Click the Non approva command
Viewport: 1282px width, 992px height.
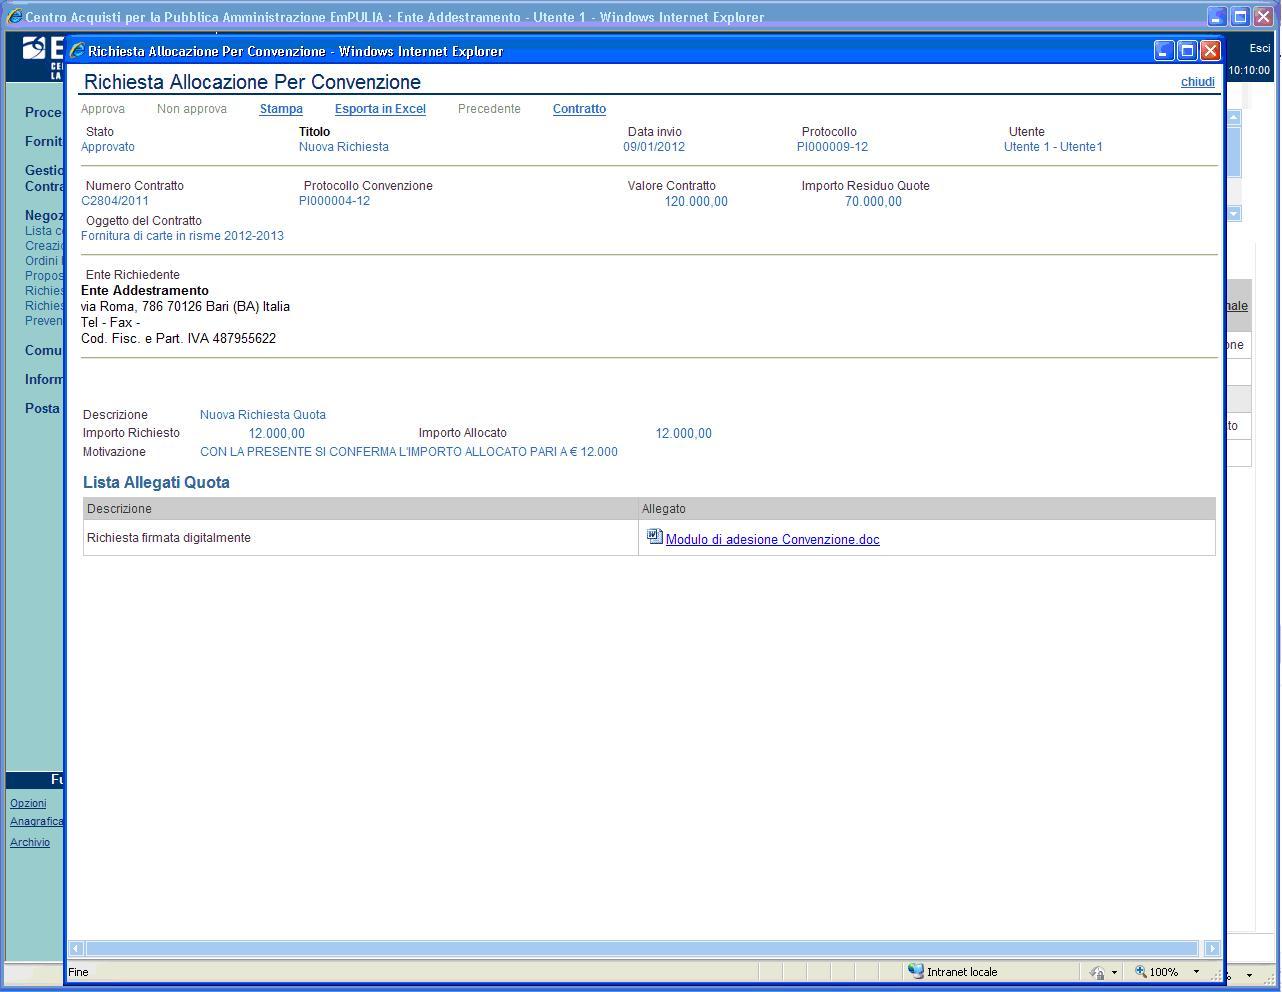tap(192, 109)
